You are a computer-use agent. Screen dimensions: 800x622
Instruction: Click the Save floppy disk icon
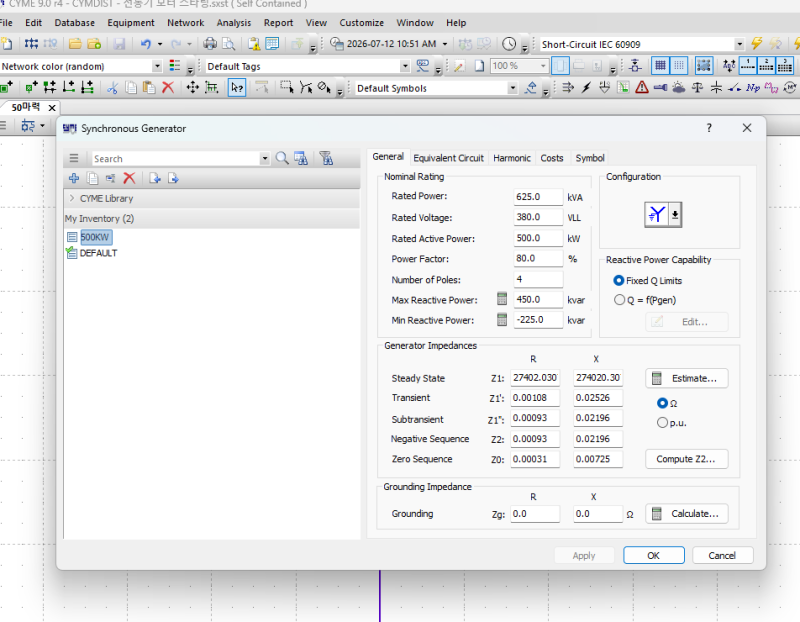[119, 44]
